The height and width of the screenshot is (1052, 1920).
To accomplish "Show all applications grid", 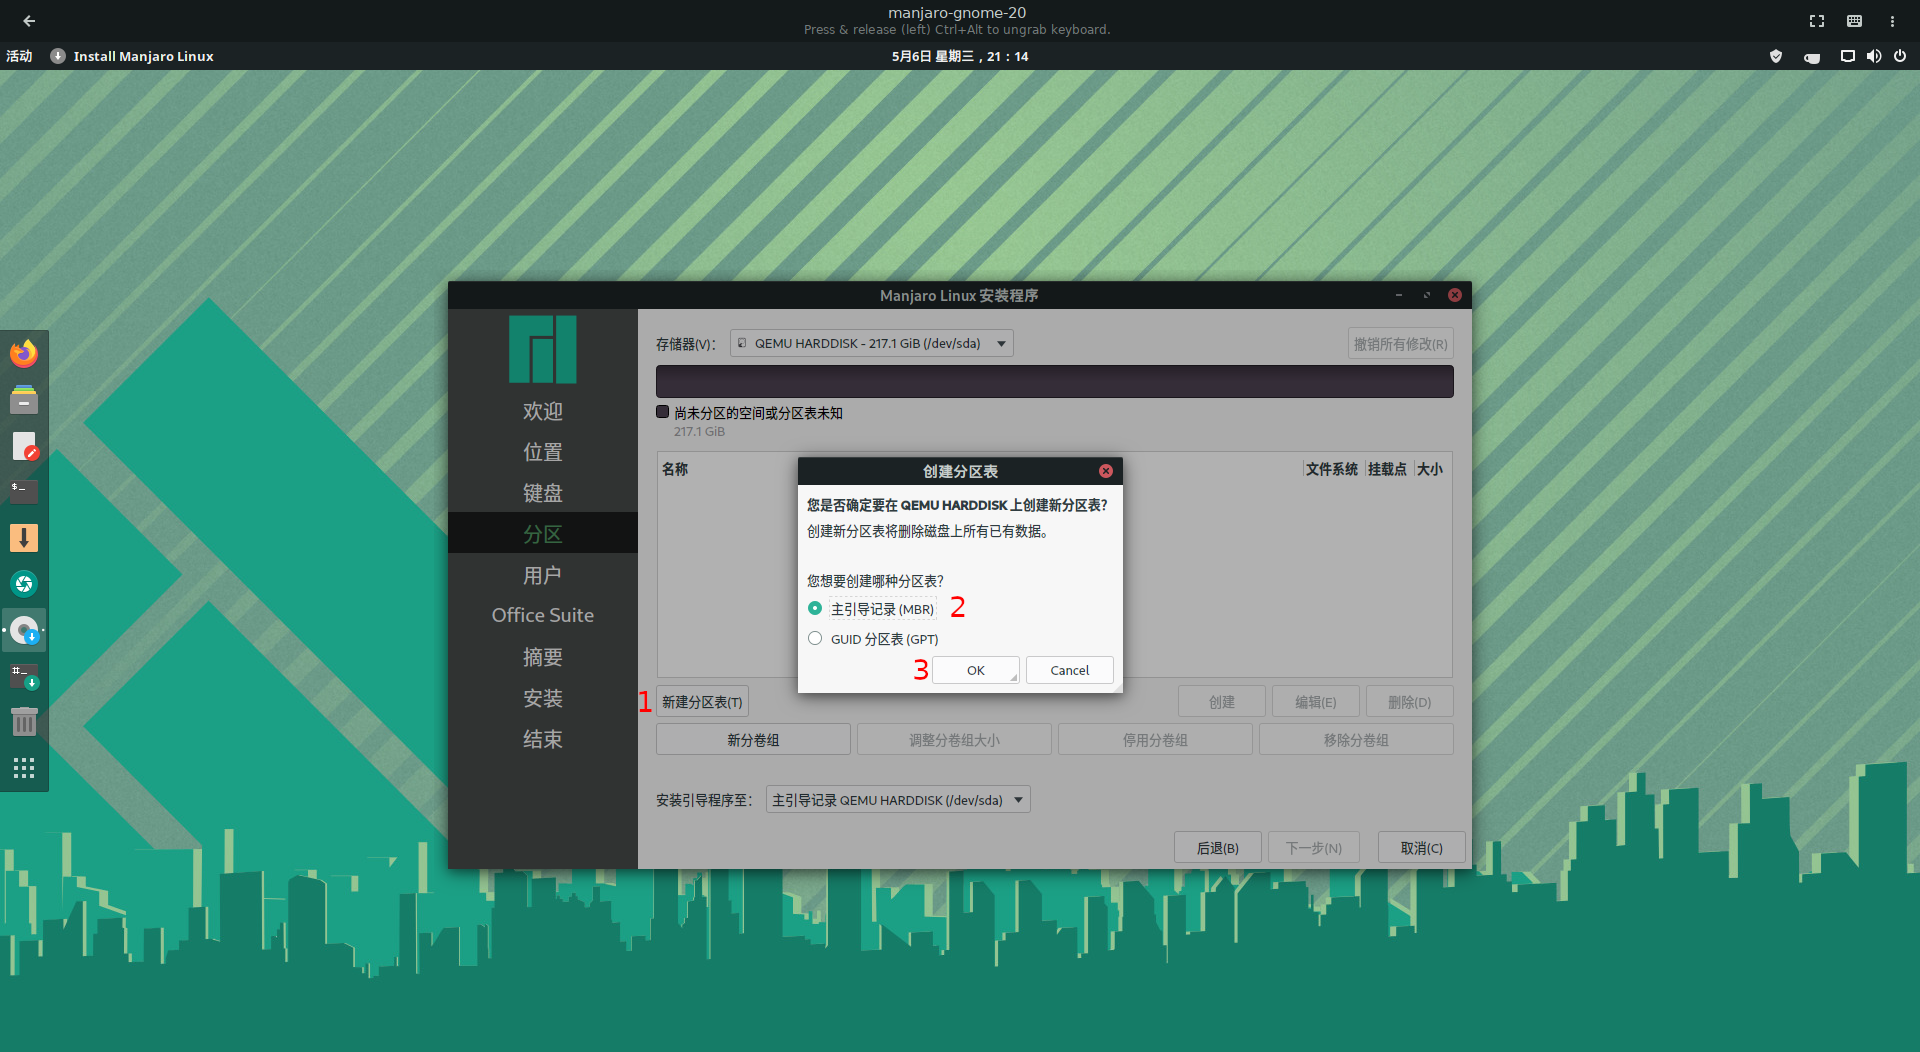I will pyautogui.click(x=24, y=768).
